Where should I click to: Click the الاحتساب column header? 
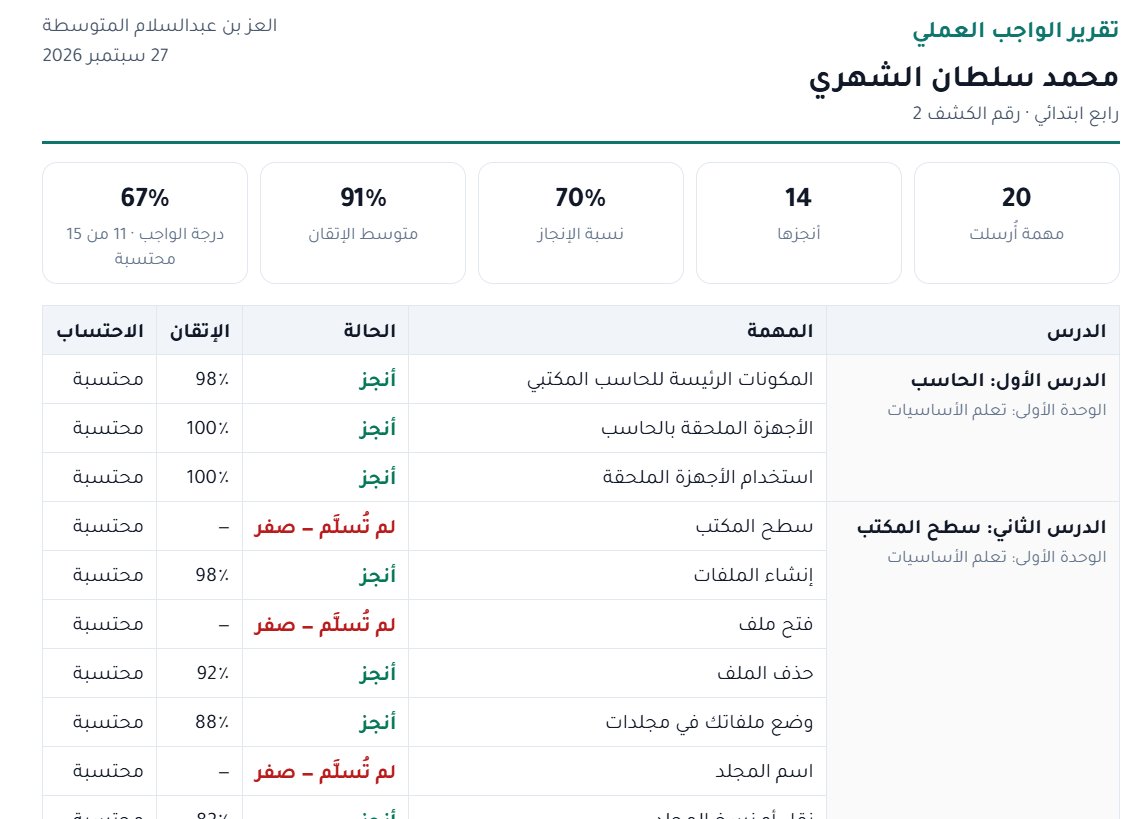(100, 331)
